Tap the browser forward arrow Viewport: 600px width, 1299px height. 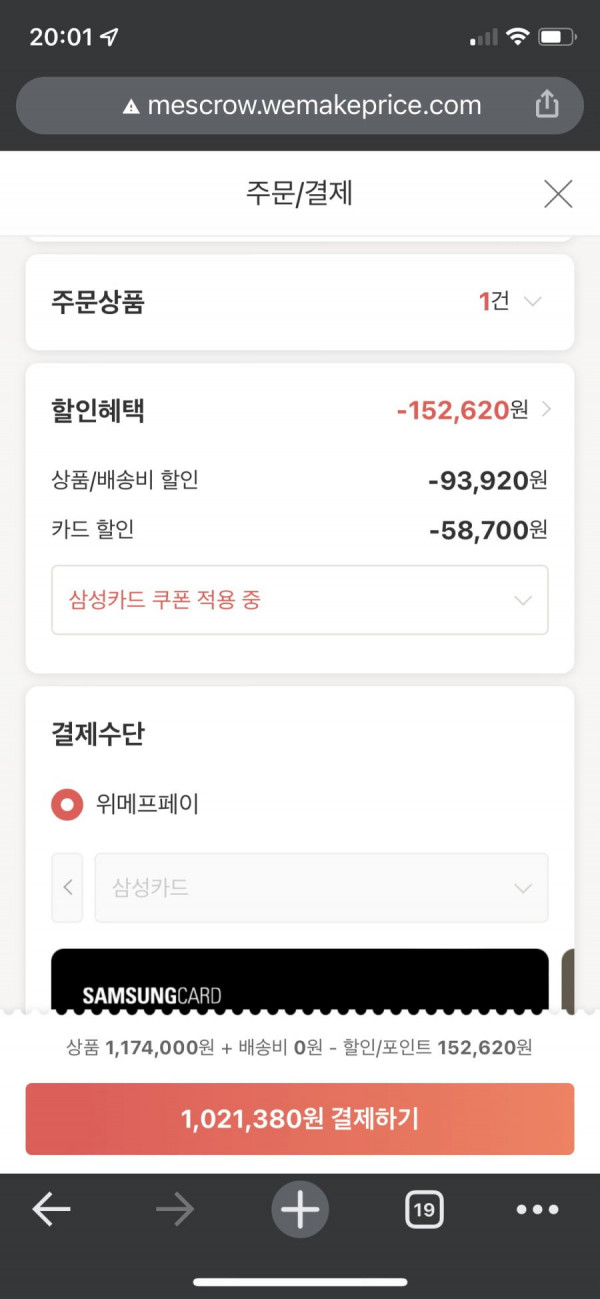tap(175, 1210)
